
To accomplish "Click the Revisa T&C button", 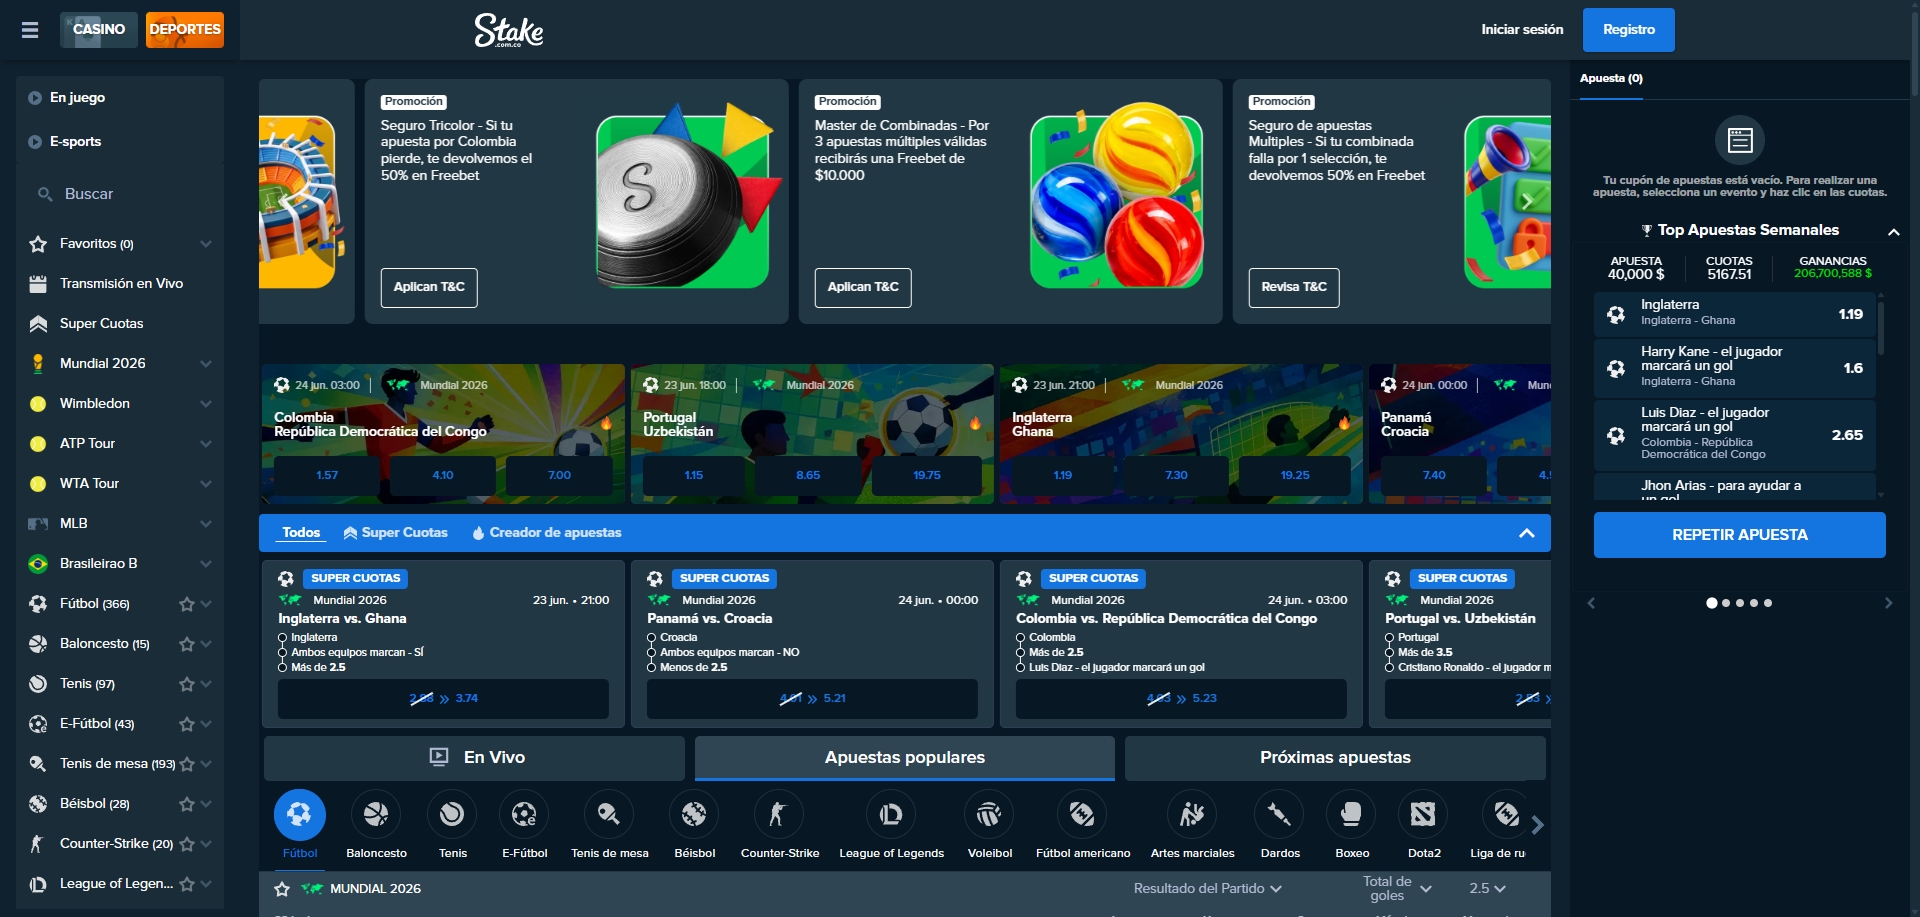I will coord(1294,288).
